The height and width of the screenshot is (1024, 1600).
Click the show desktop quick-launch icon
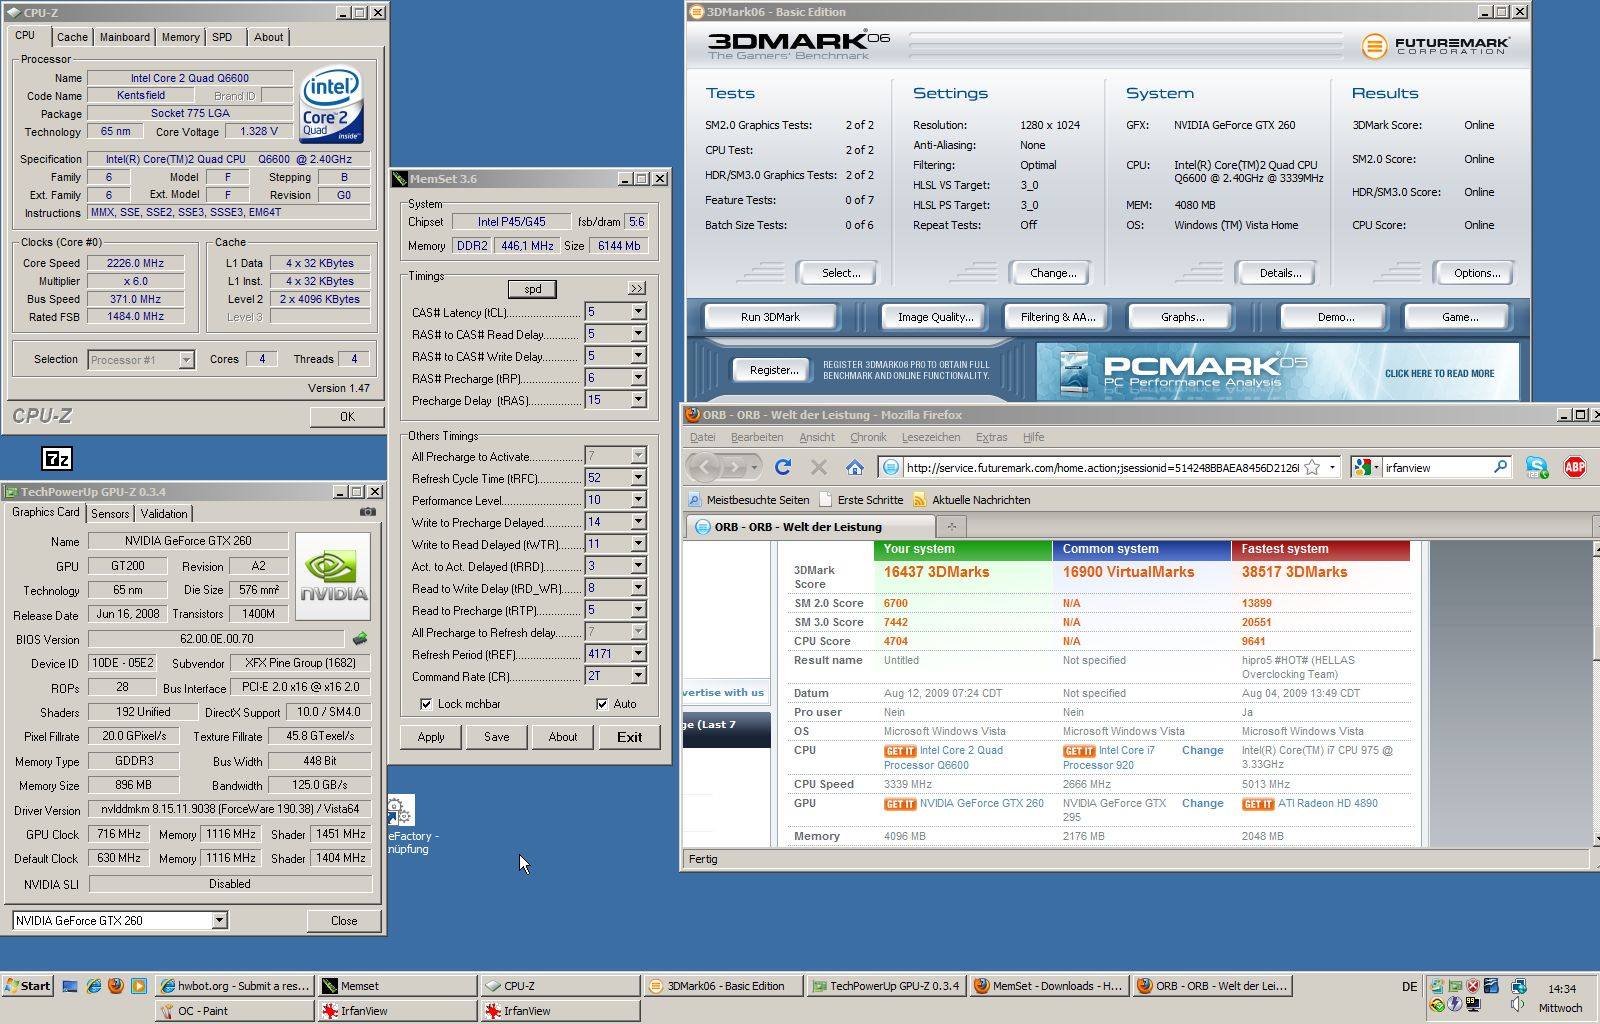click(x=70, y=986)
